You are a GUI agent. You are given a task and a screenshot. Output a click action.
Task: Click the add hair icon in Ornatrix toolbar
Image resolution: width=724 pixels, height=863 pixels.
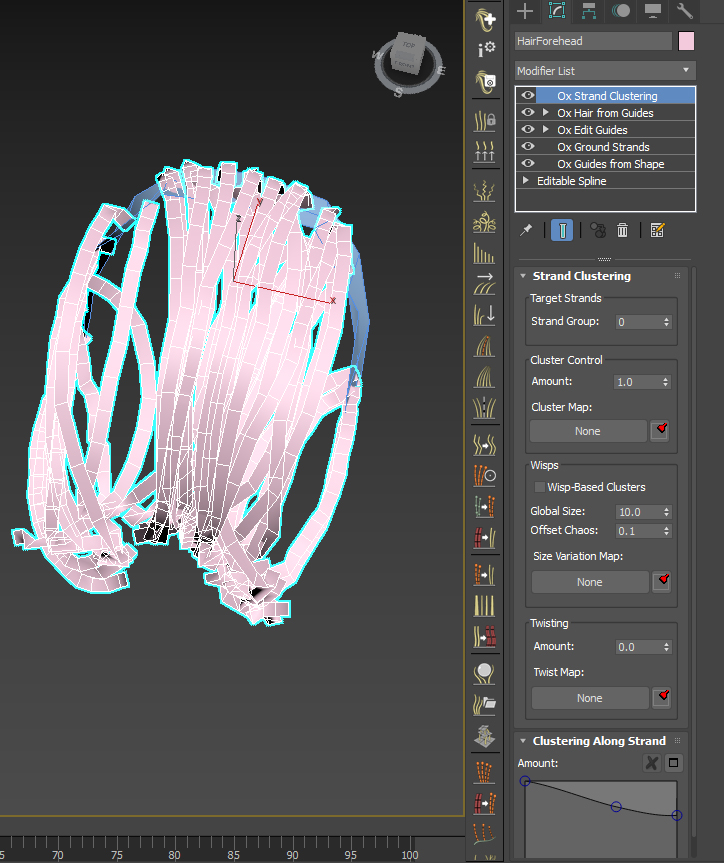click(x=486, y=18)
